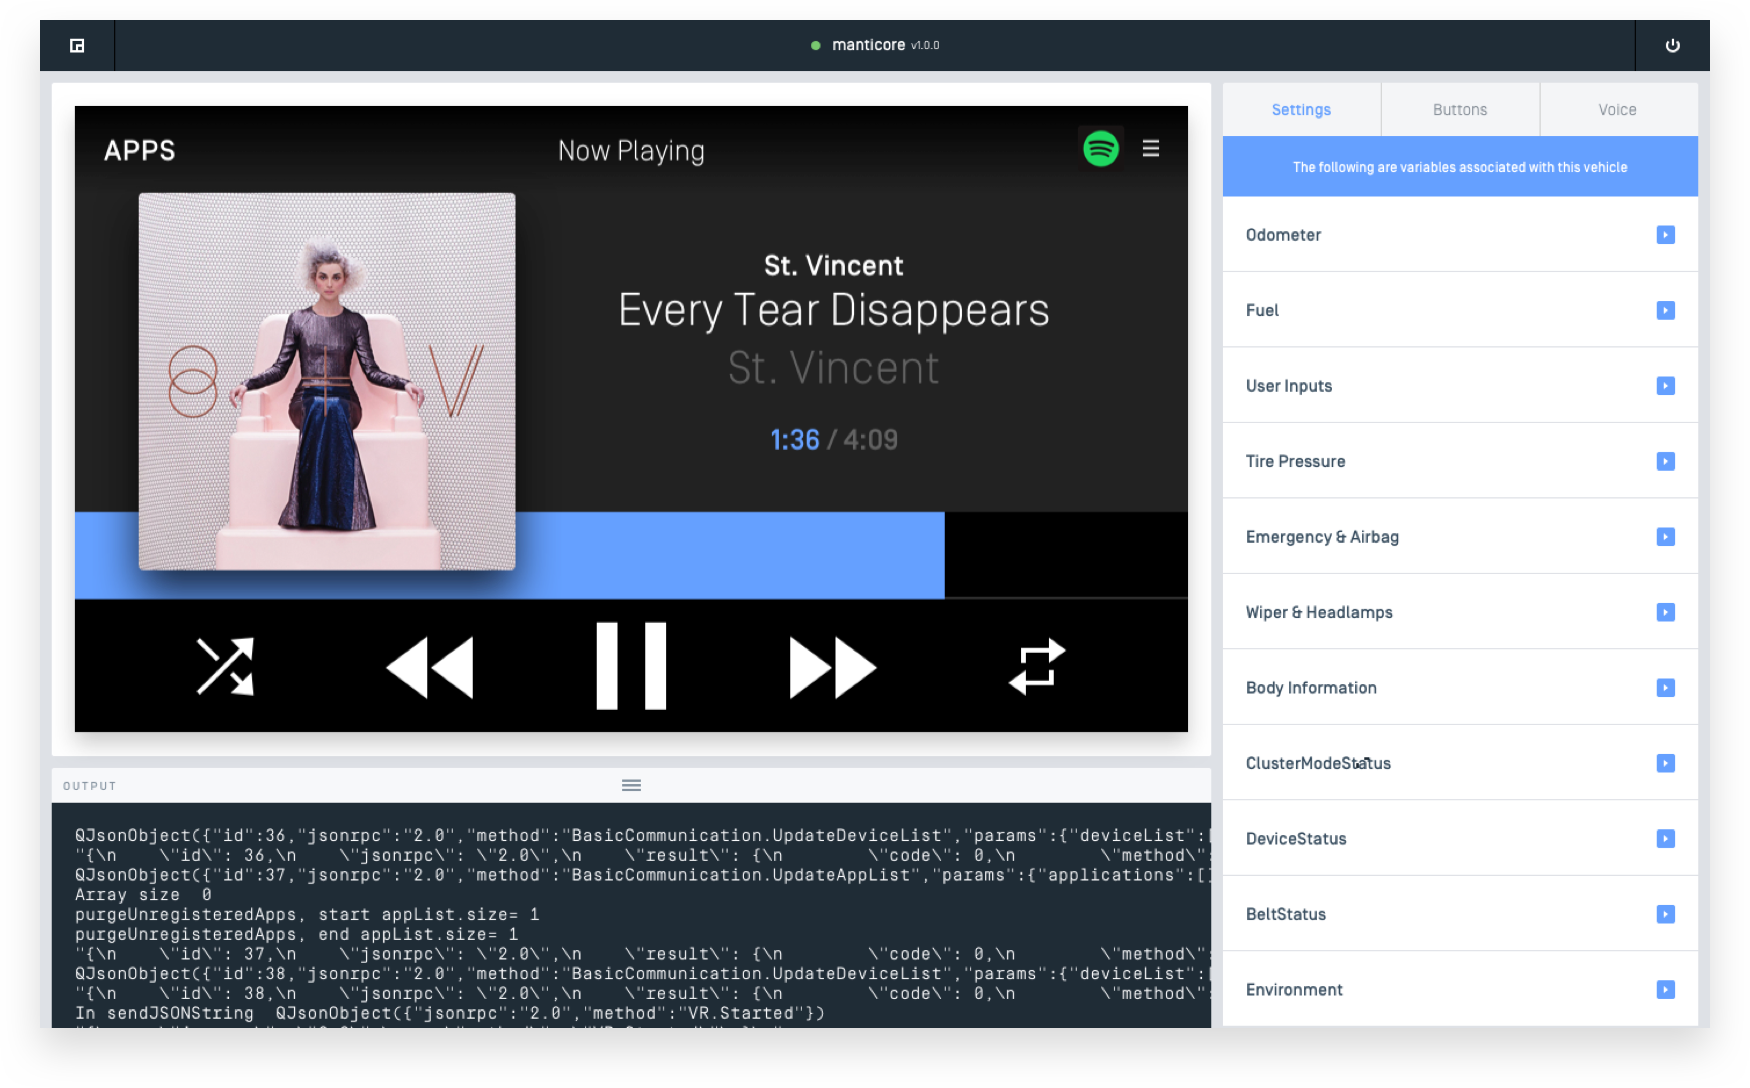Image resolution: width=1750 pixels, height=1088 pixels.
Task: Skip forward with the fast-forward button
Action: 832,667
